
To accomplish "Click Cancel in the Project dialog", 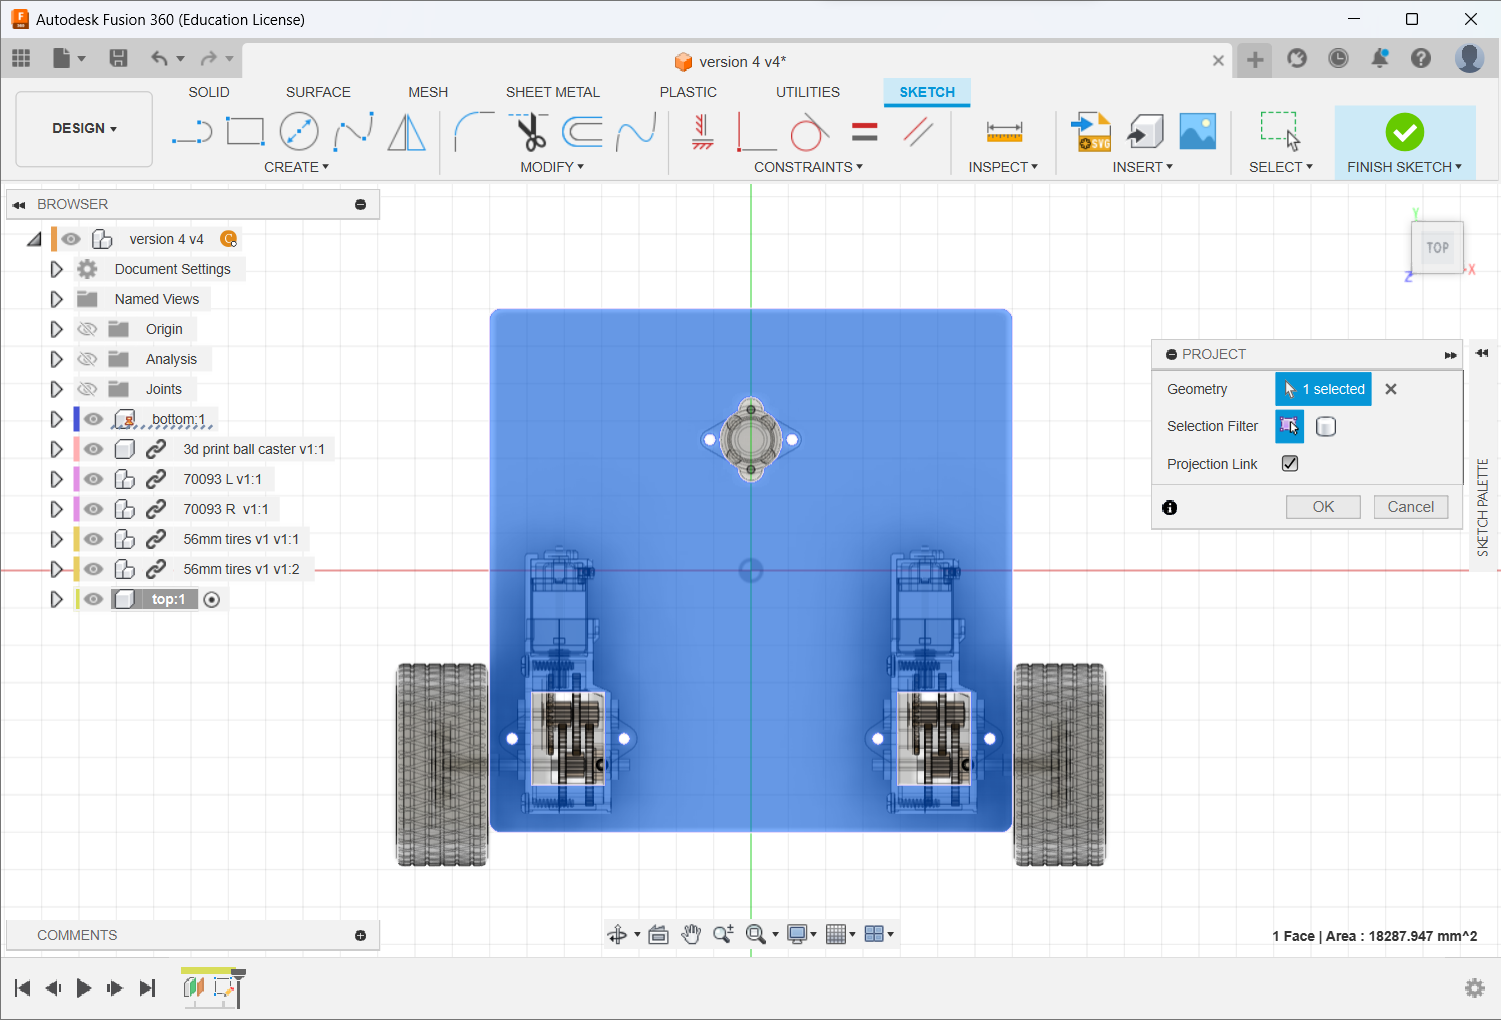I will 1410,507.
